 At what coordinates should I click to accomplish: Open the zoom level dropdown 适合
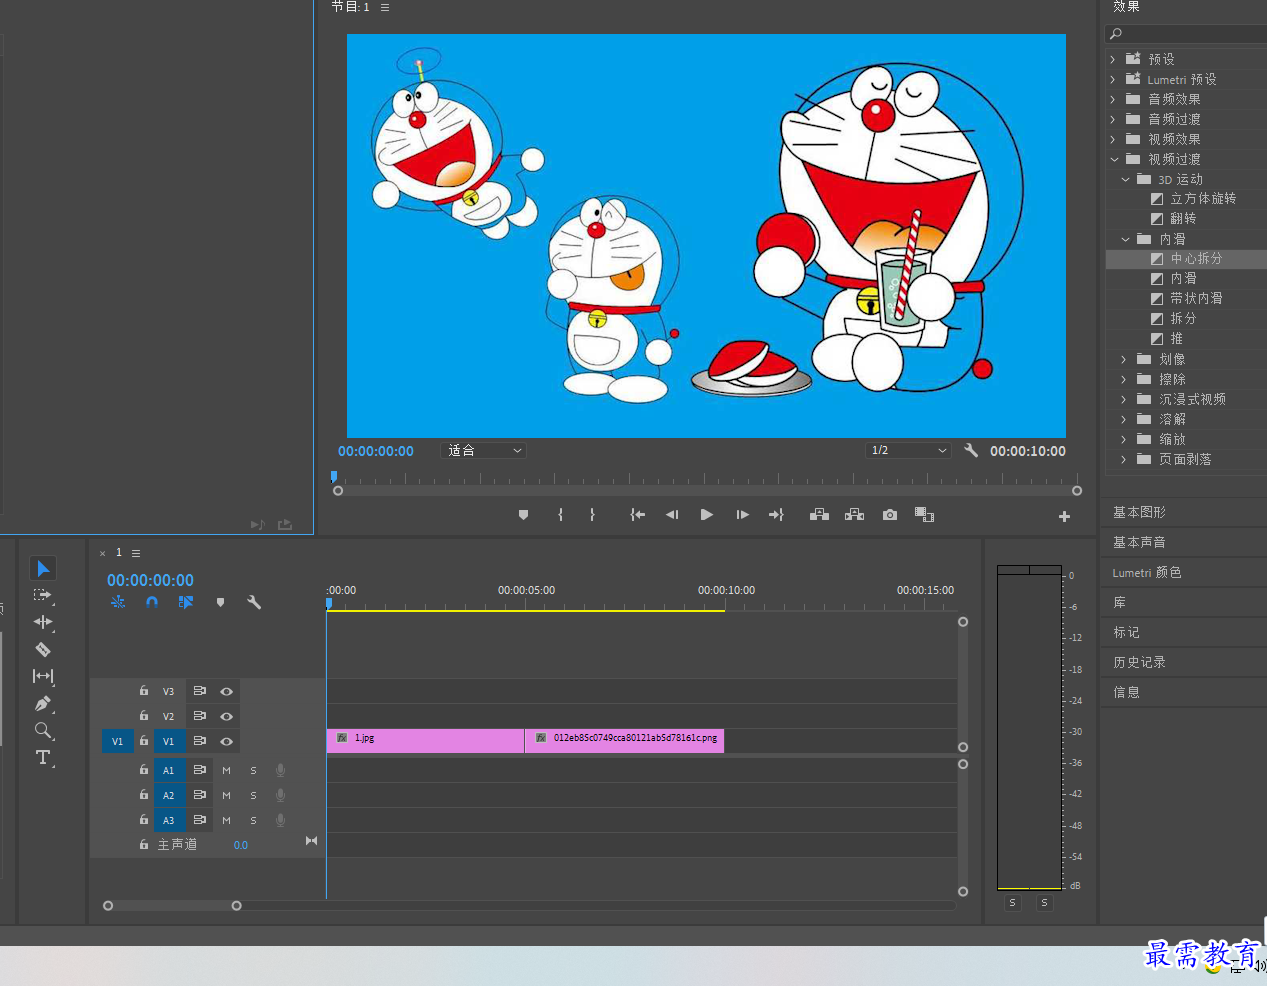(484, 451)
